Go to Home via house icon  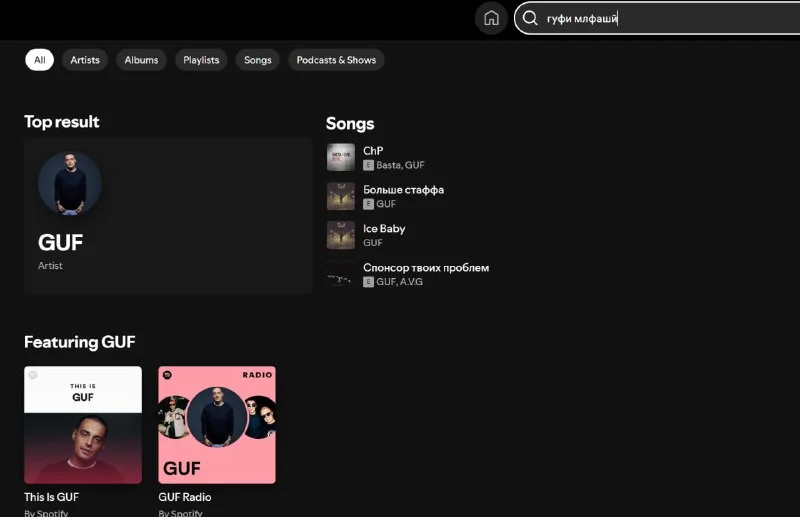[x=491, y=18]
